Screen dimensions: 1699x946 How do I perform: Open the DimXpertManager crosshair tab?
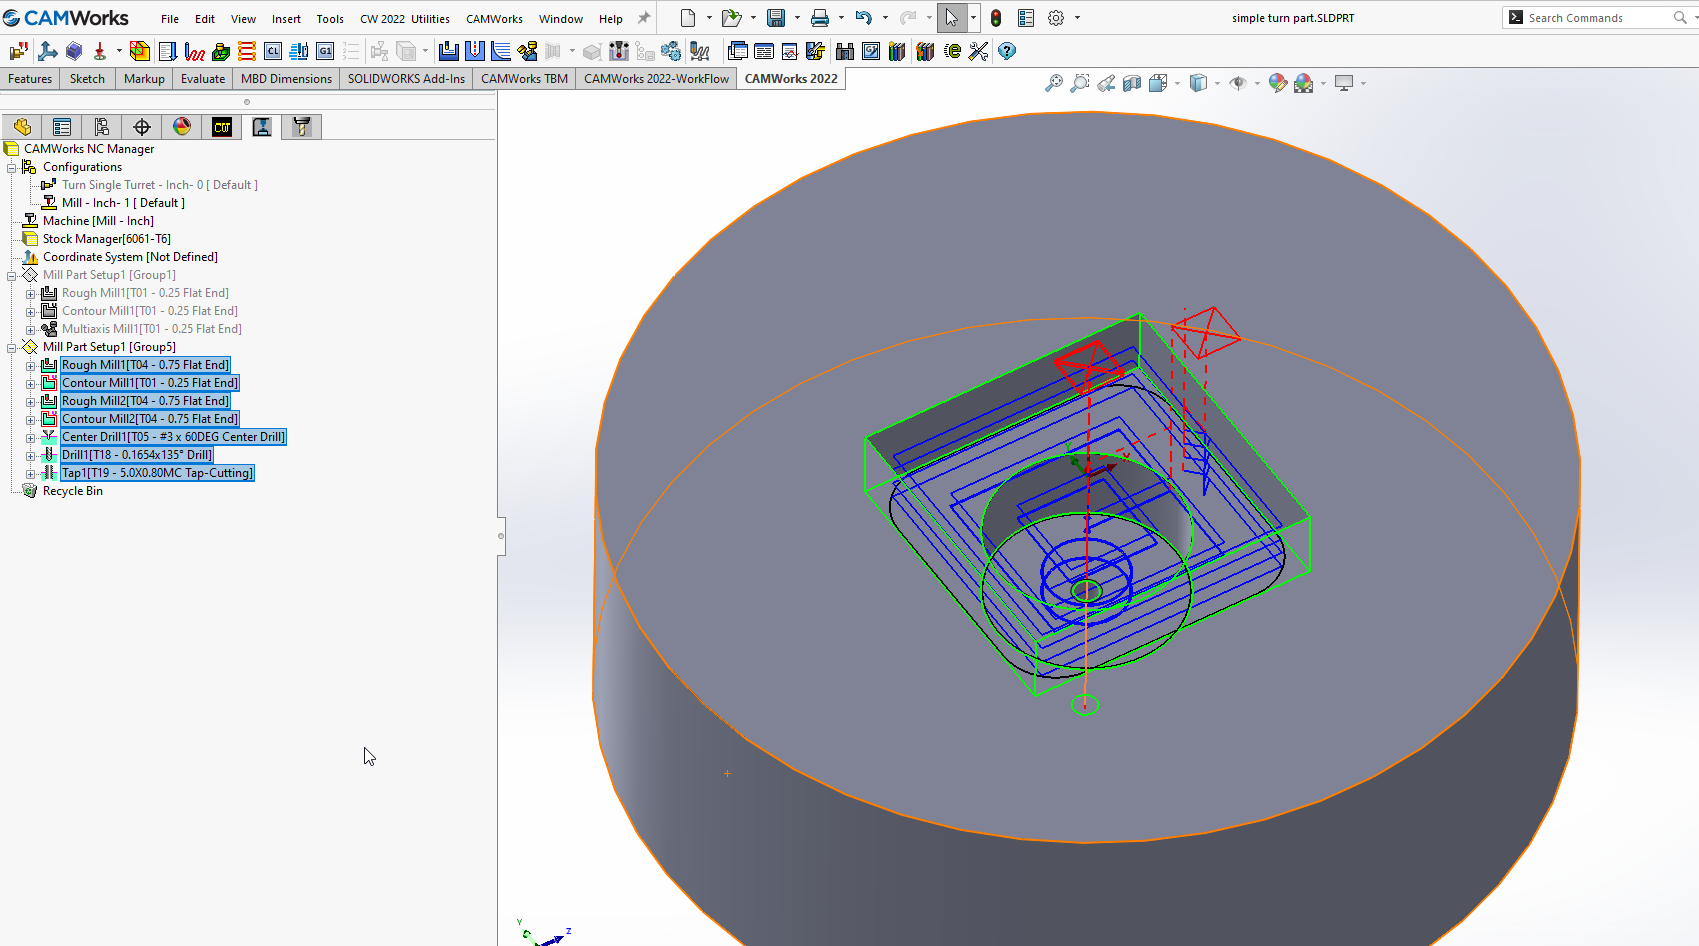coord(142,127)
